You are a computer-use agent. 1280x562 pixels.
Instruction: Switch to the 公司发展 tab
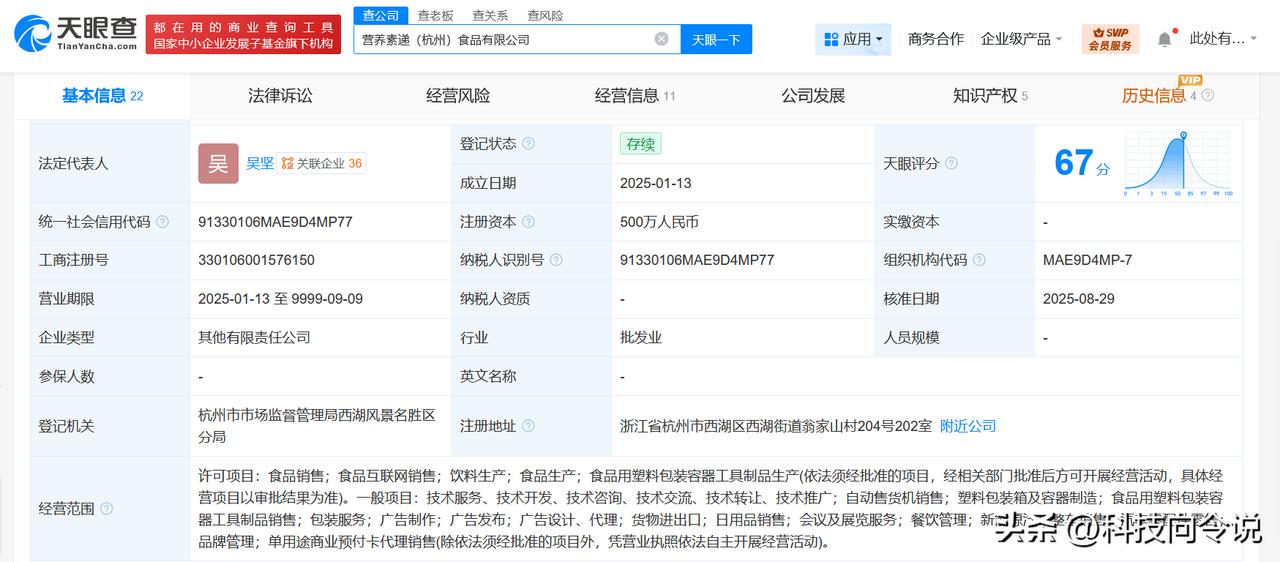(x=813, y=96)
